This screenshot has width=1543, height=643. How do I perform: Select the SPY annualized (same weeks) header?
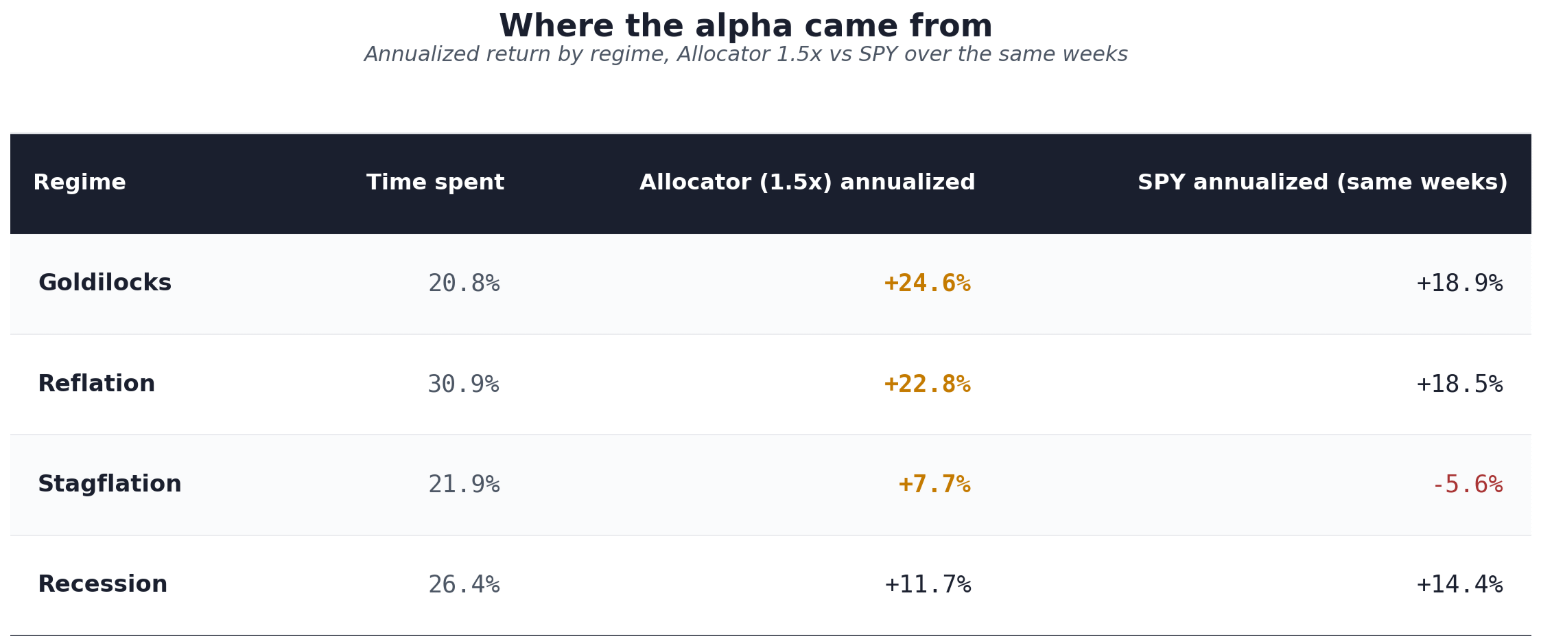1322,183
